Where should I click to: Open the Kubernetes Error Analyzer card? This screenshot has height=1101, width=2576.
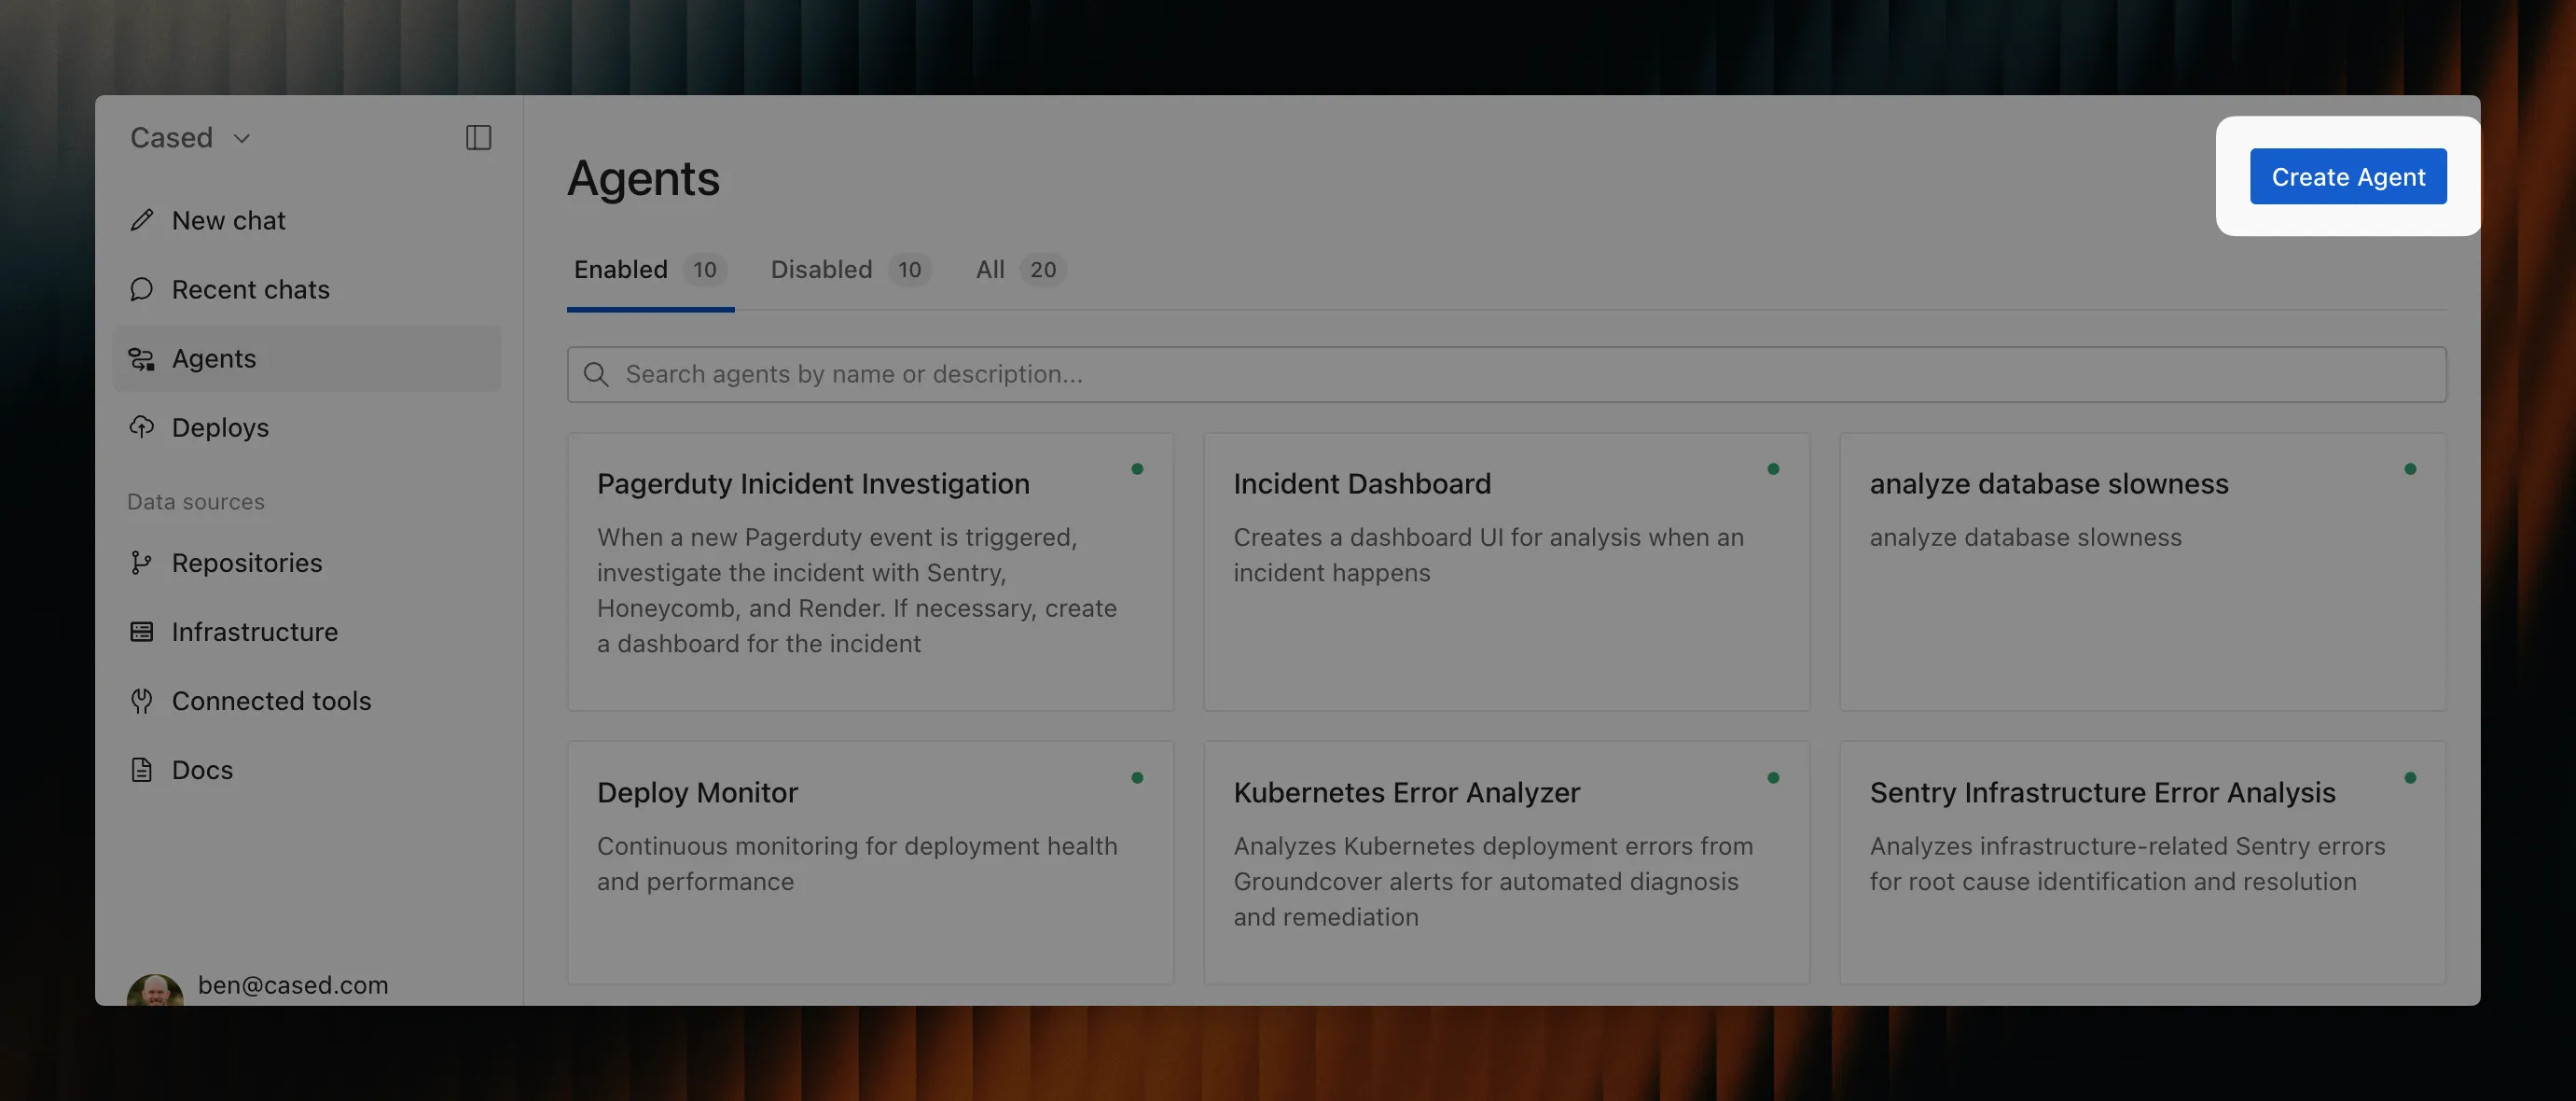[x=1505, y=860]
